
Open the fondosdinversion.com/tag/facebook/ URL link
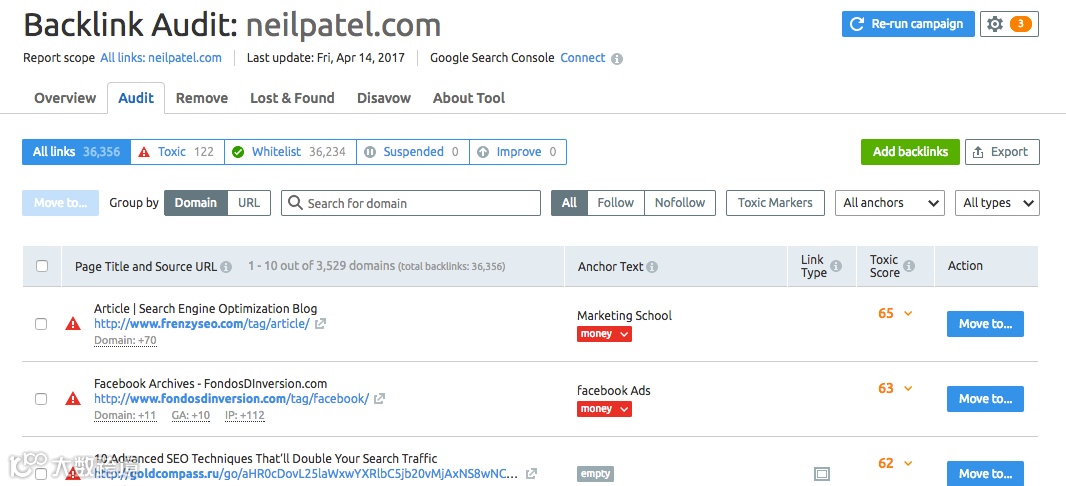(231, 399)
